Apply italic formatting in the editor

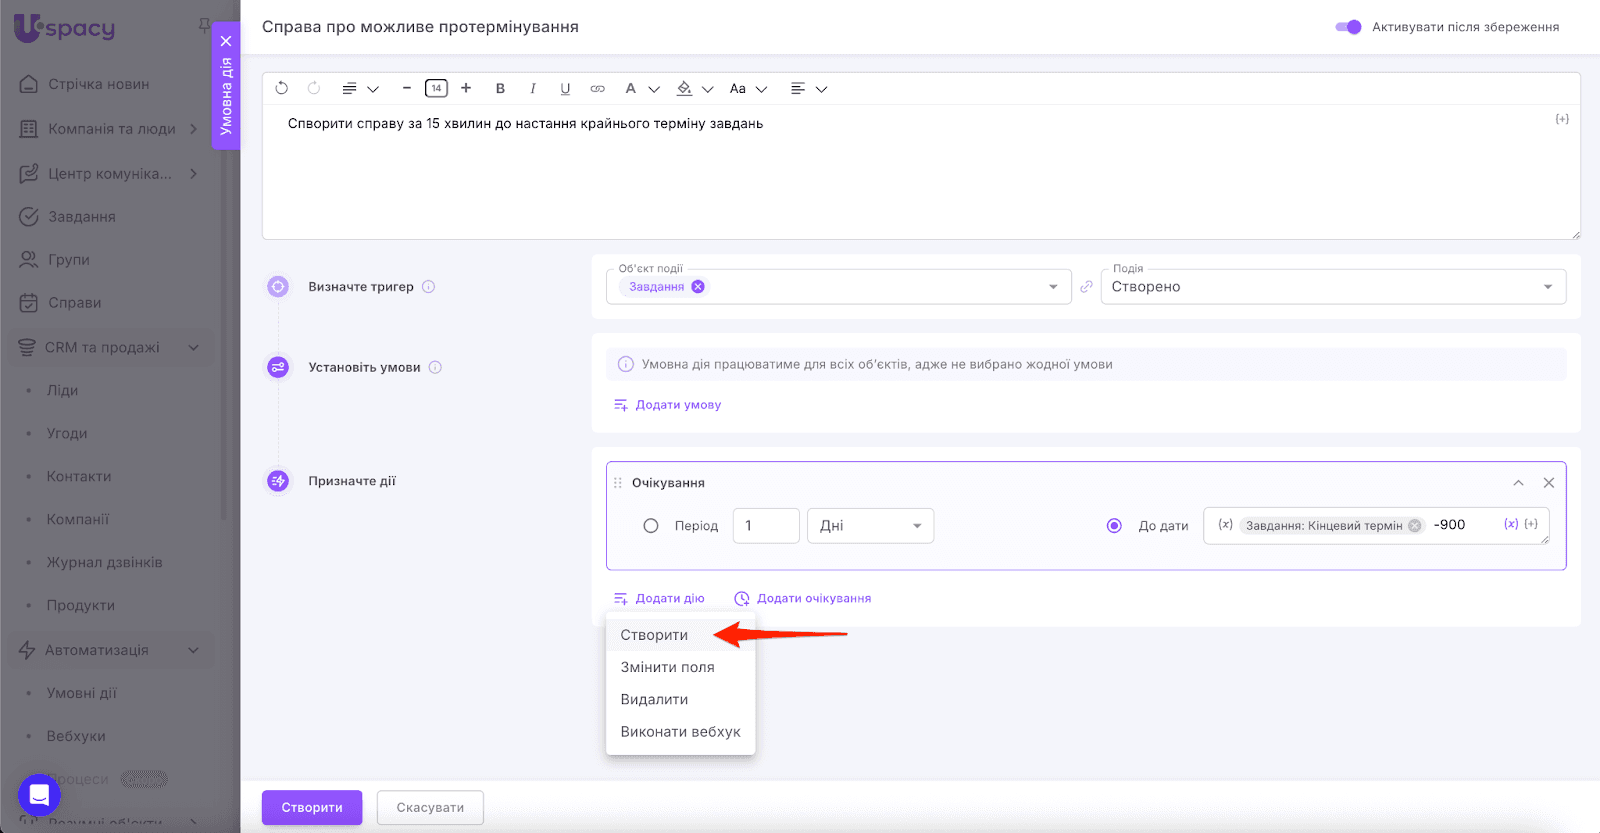point(533,88)
